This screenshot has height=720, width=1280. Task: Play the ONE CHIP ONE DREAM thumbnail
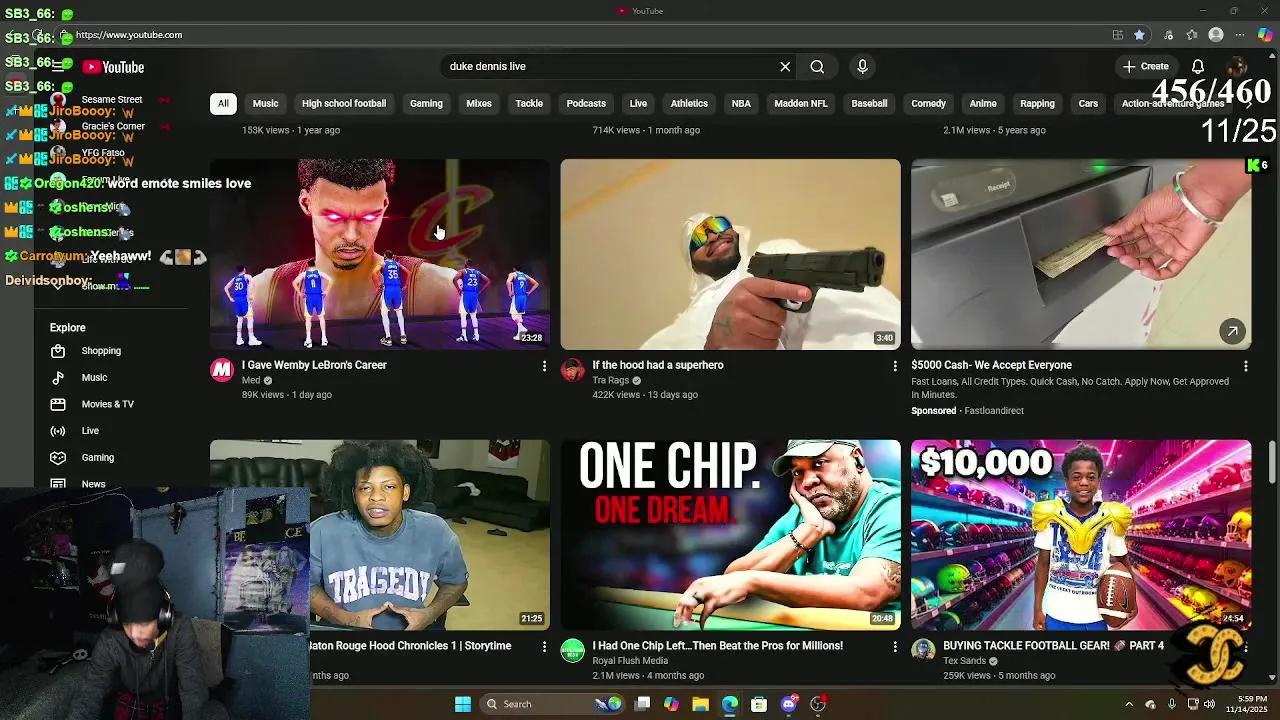click(x=730, y=535)
